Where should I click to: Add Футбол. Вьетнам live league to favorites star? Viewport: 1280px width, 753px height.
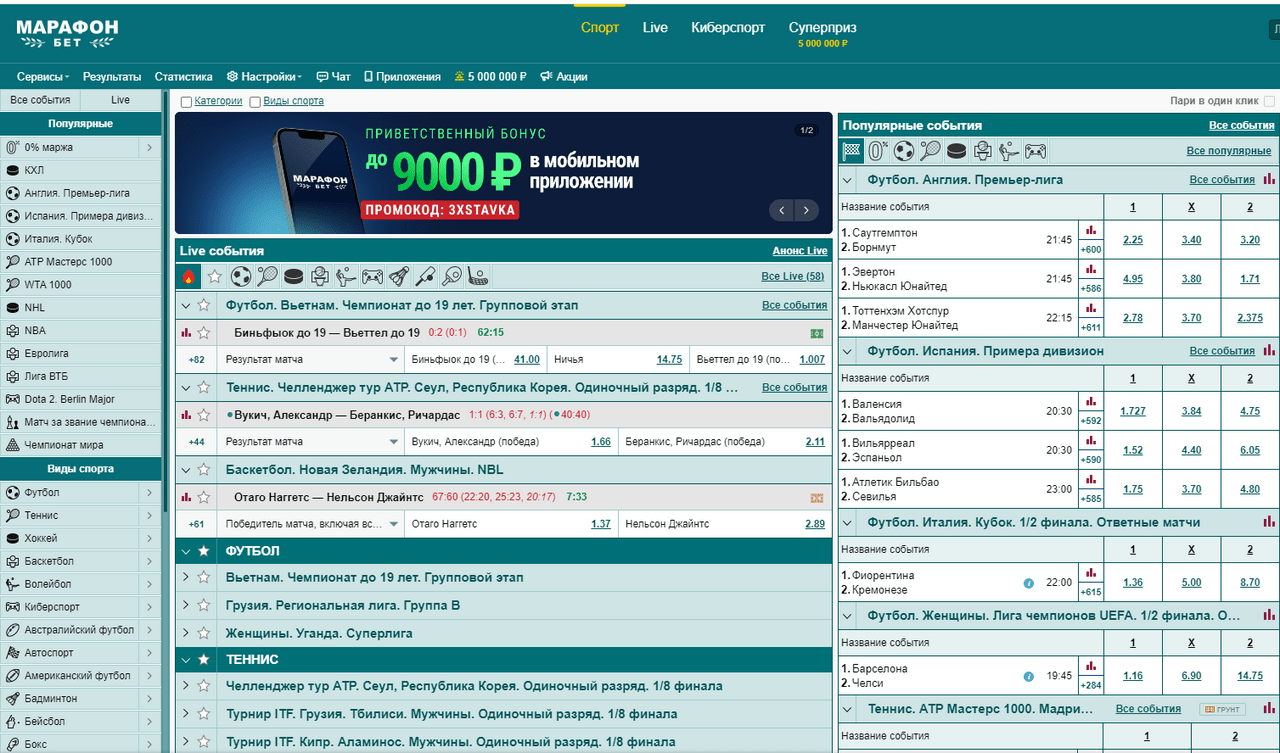204,305
